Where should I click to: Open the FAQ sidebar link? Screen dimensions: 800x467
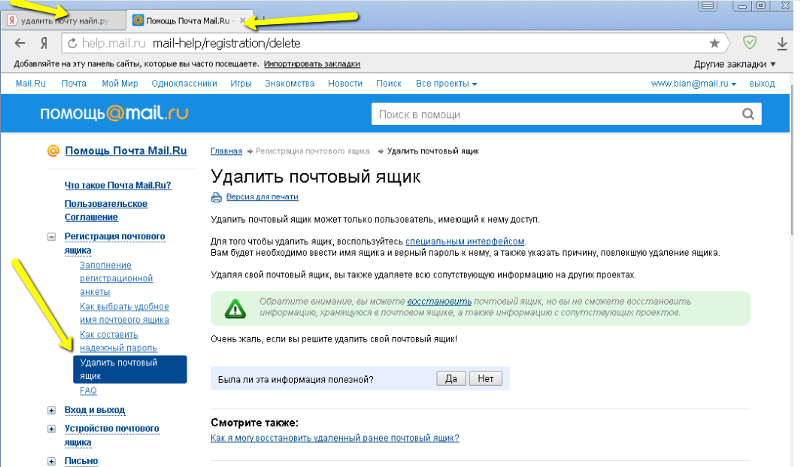88,391
